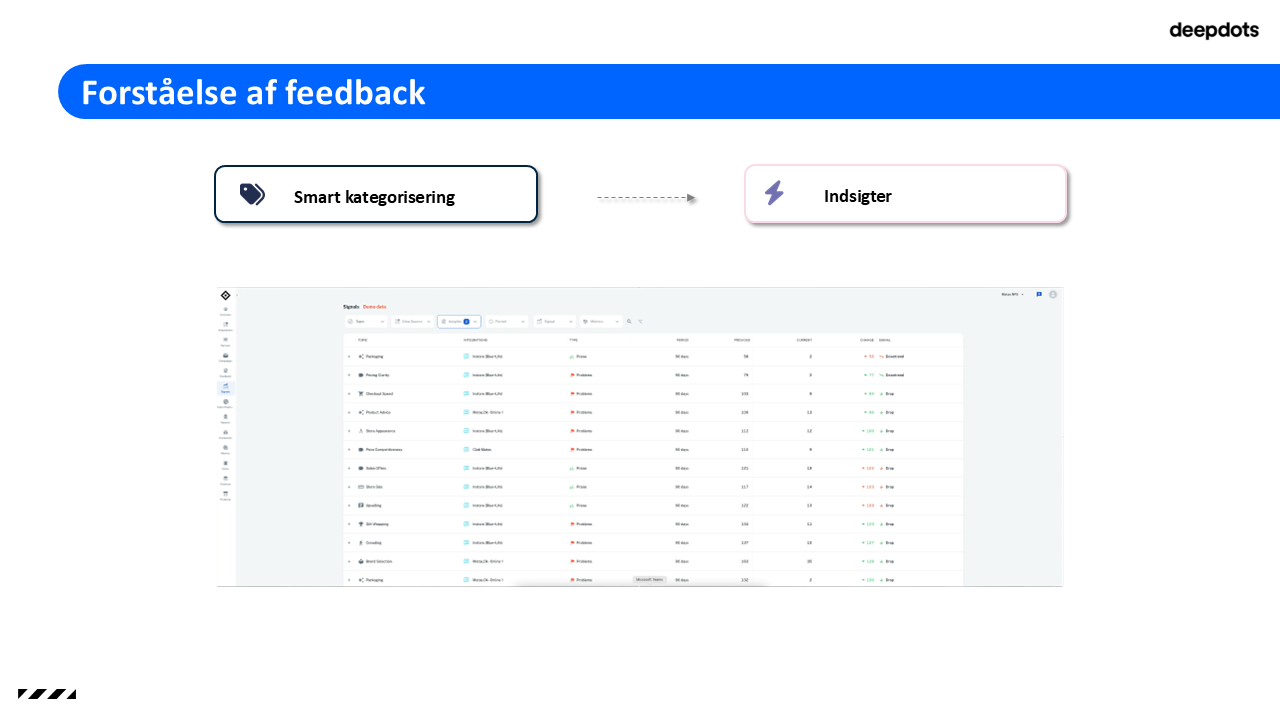Click the tag icon beside Smart kategorisering
Screen dimensions: 1280x720
pyautogui.click(x=252, y=194)
